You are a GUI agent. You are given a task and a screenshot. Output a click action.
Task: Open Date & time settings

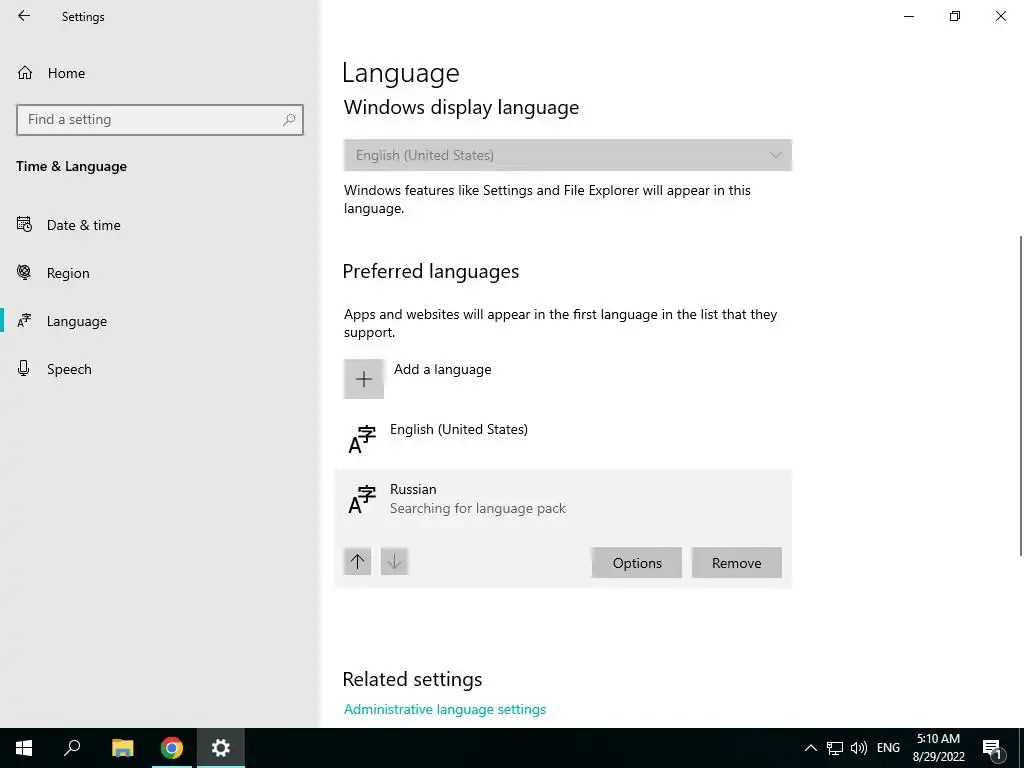coord(84,225)
